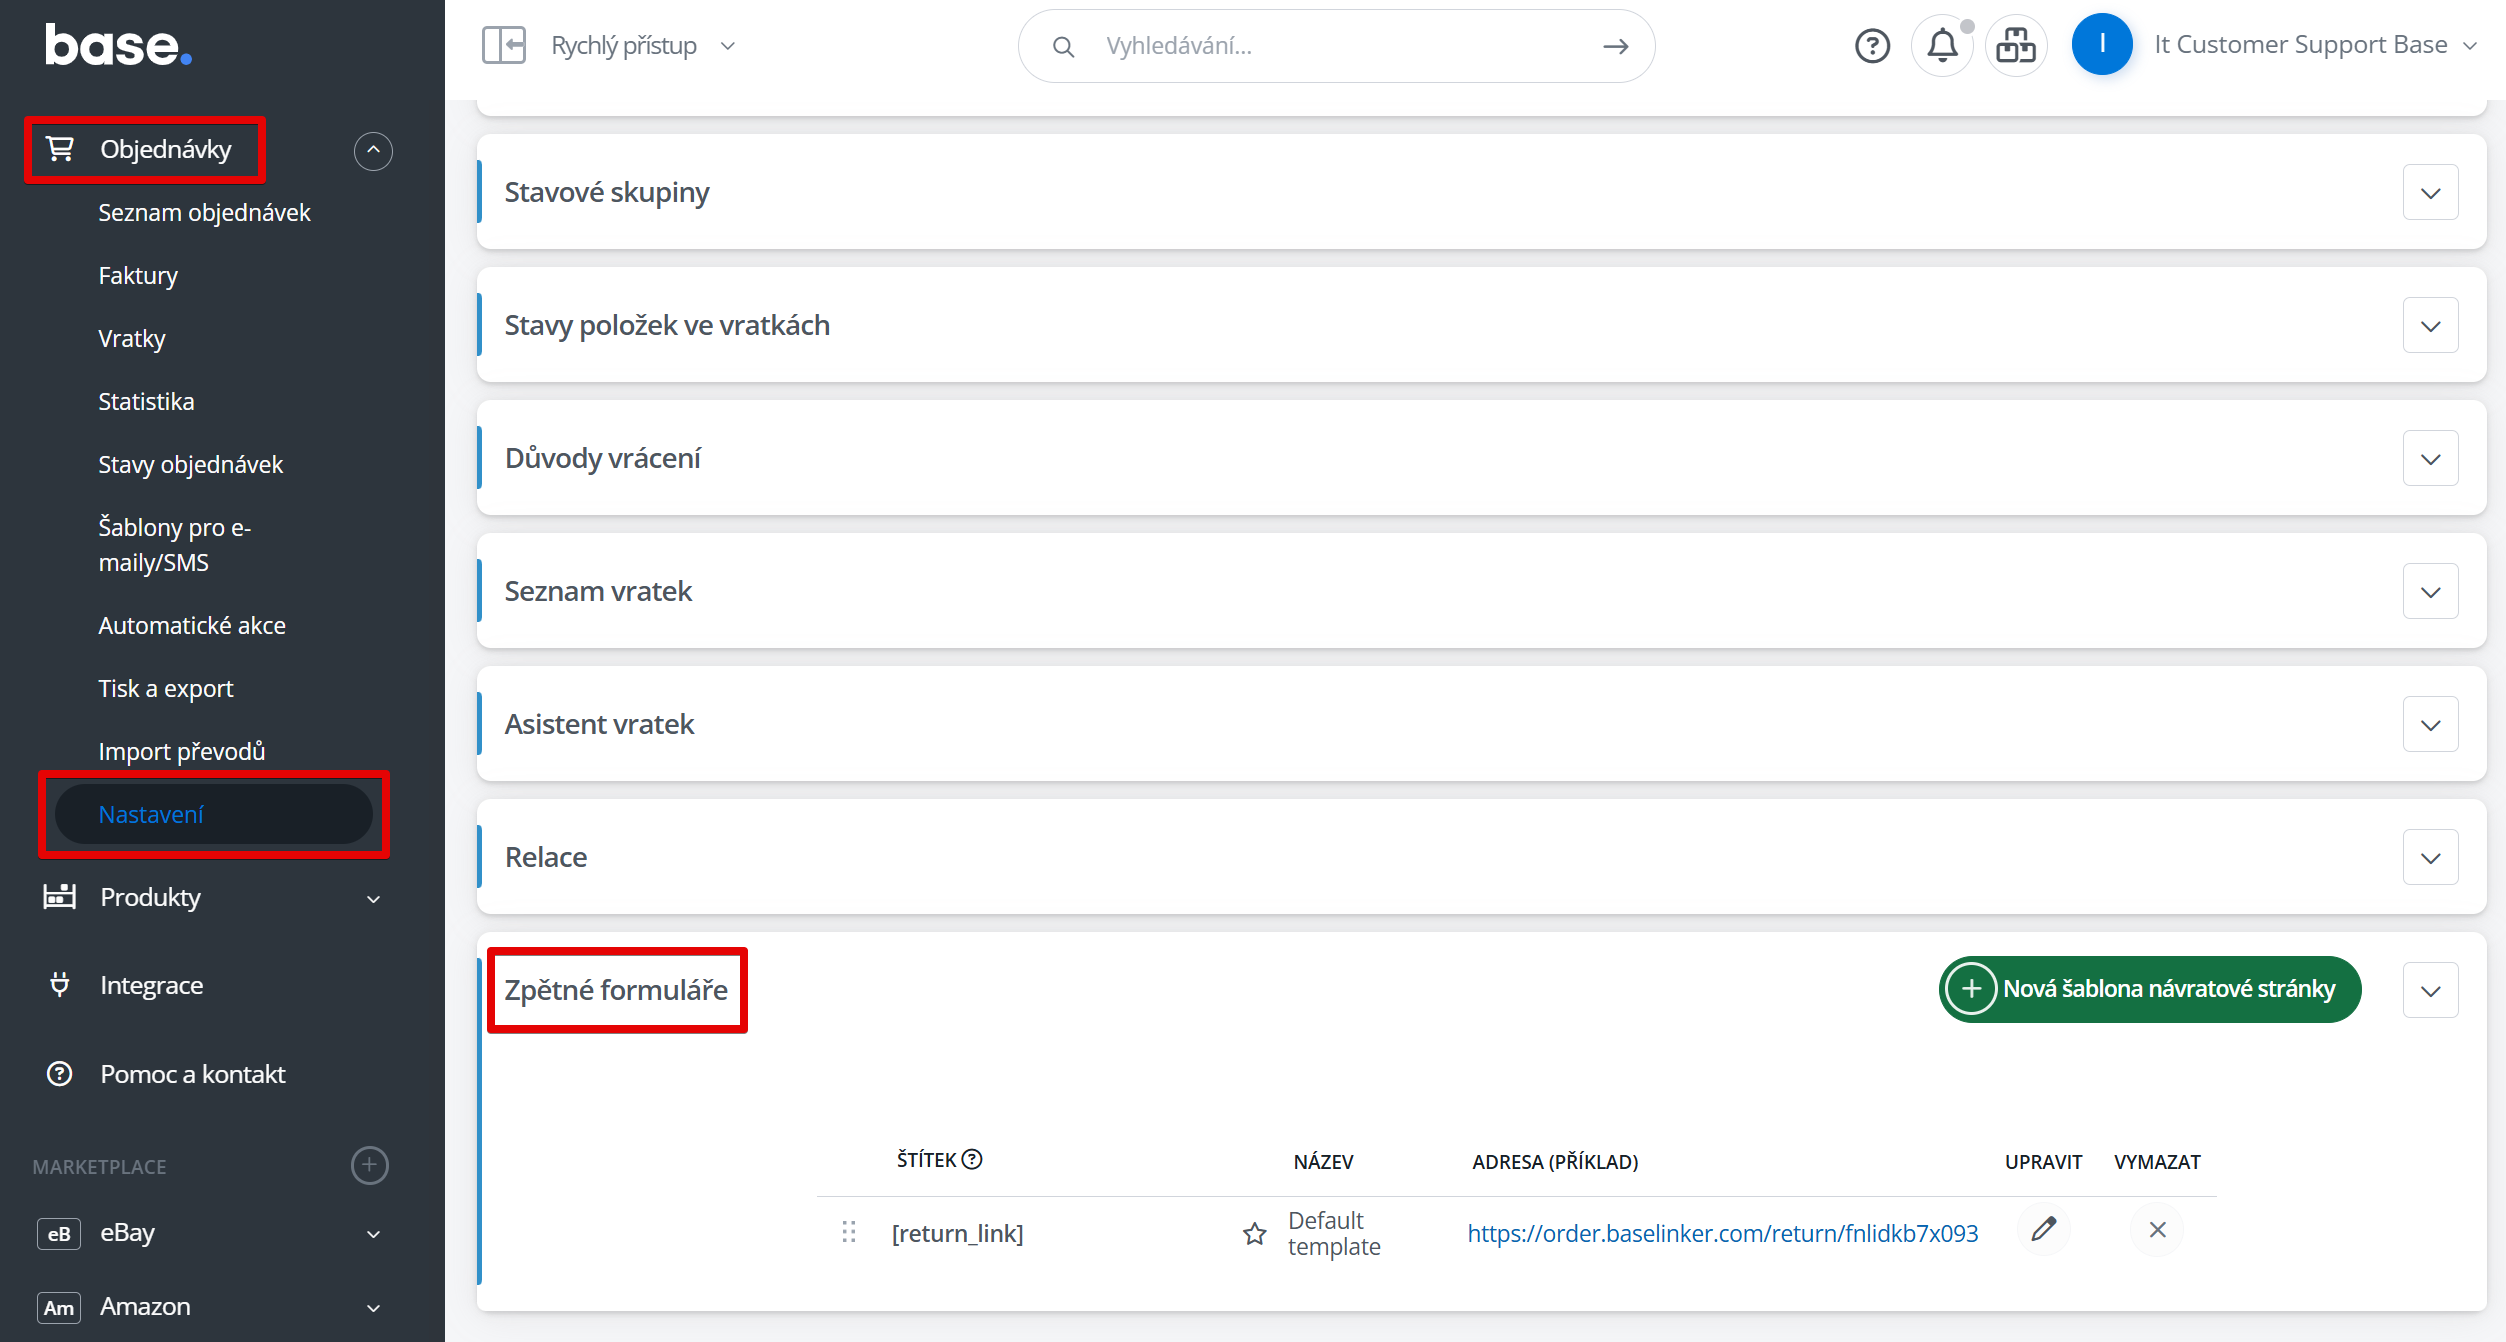This screenshot has height=1342, width=2506.
Task: Open the It Customer Support Base account menu
Action: pyautogui.click(x=2314, y=45)
